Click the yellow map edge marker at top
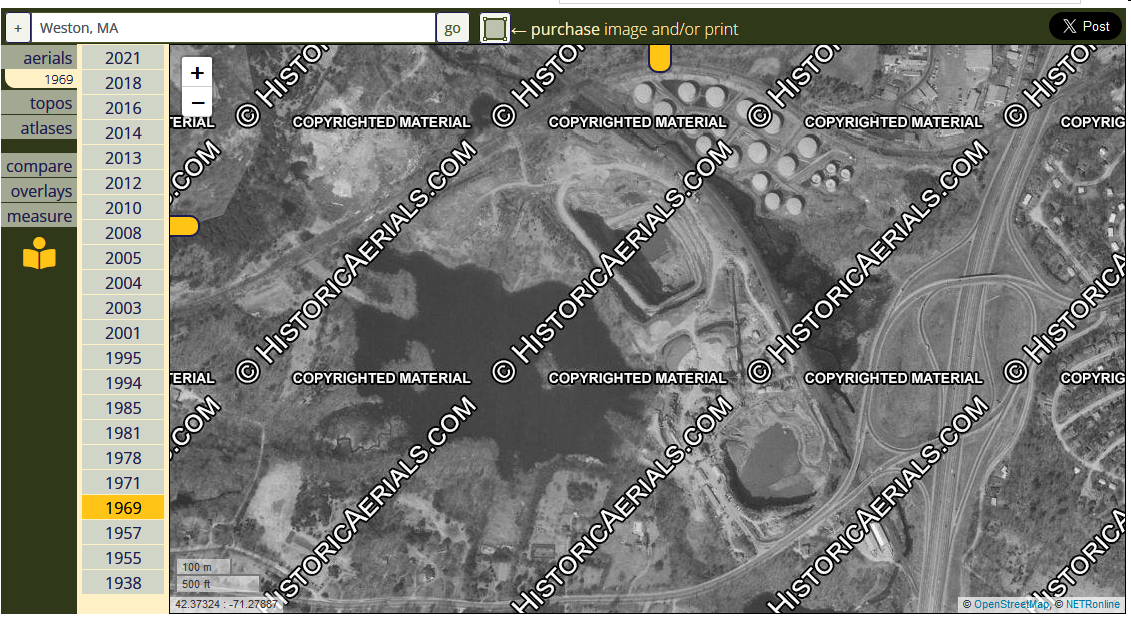This screenshot has width=1131, height=622. click(x=659, y=59)
